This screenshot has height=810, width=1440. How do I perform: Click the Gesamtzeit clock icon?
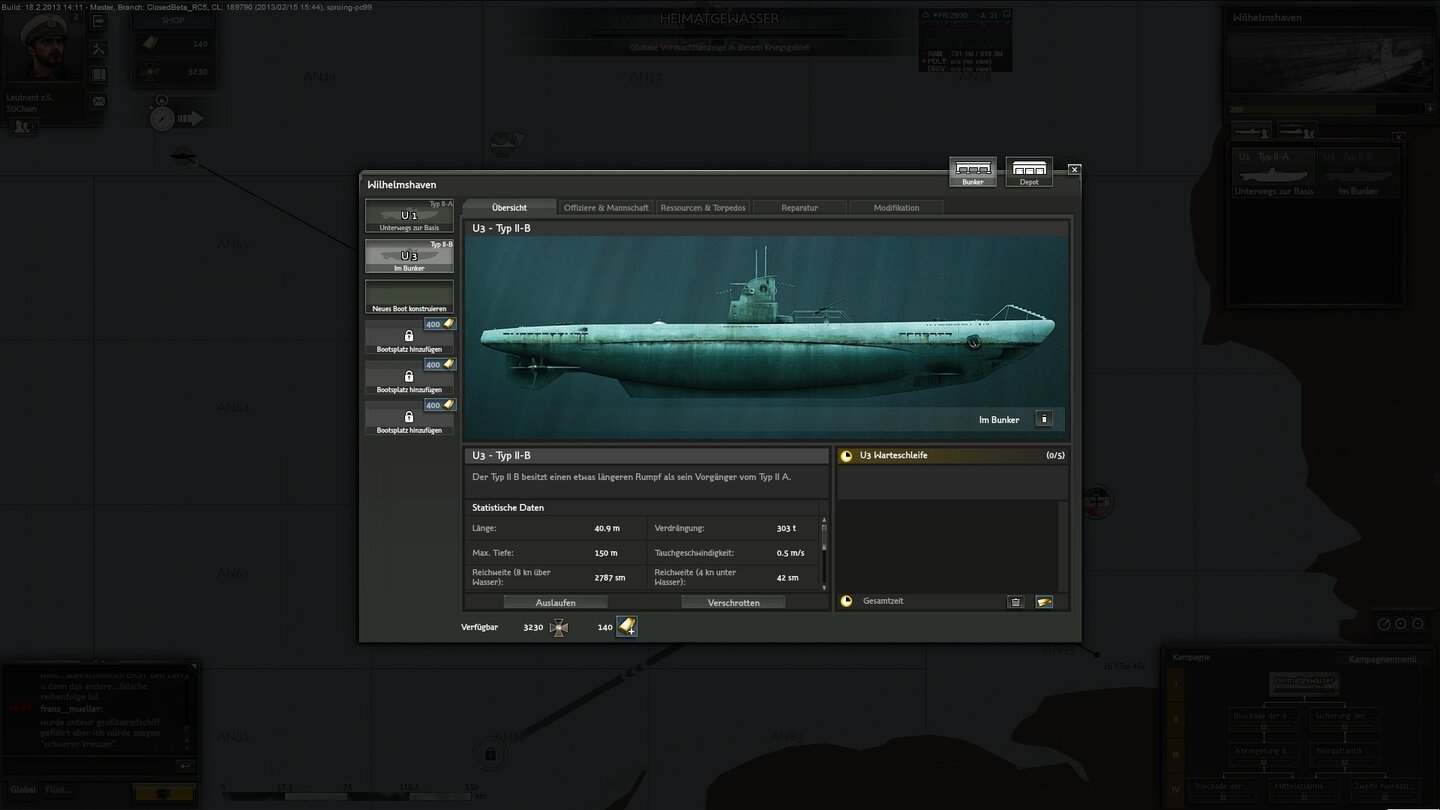pos(847,601)
